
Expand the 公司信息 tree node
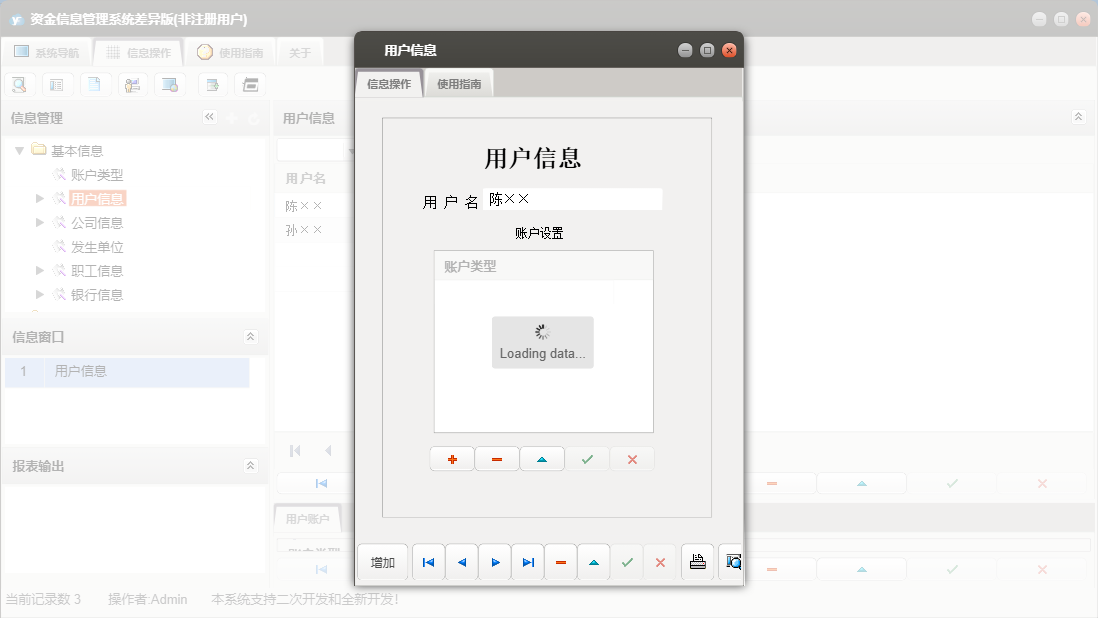39,222
